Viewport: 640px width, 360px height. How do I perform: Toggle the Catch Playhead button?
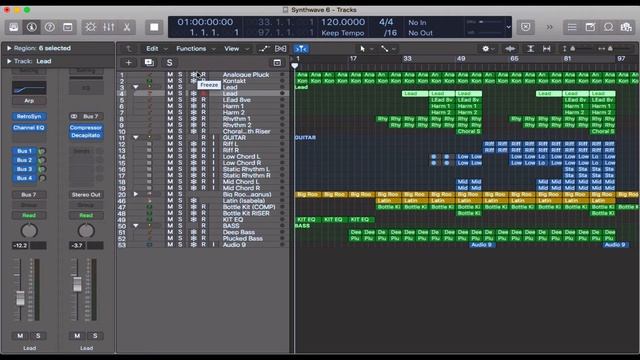click(x=301, y=49)
